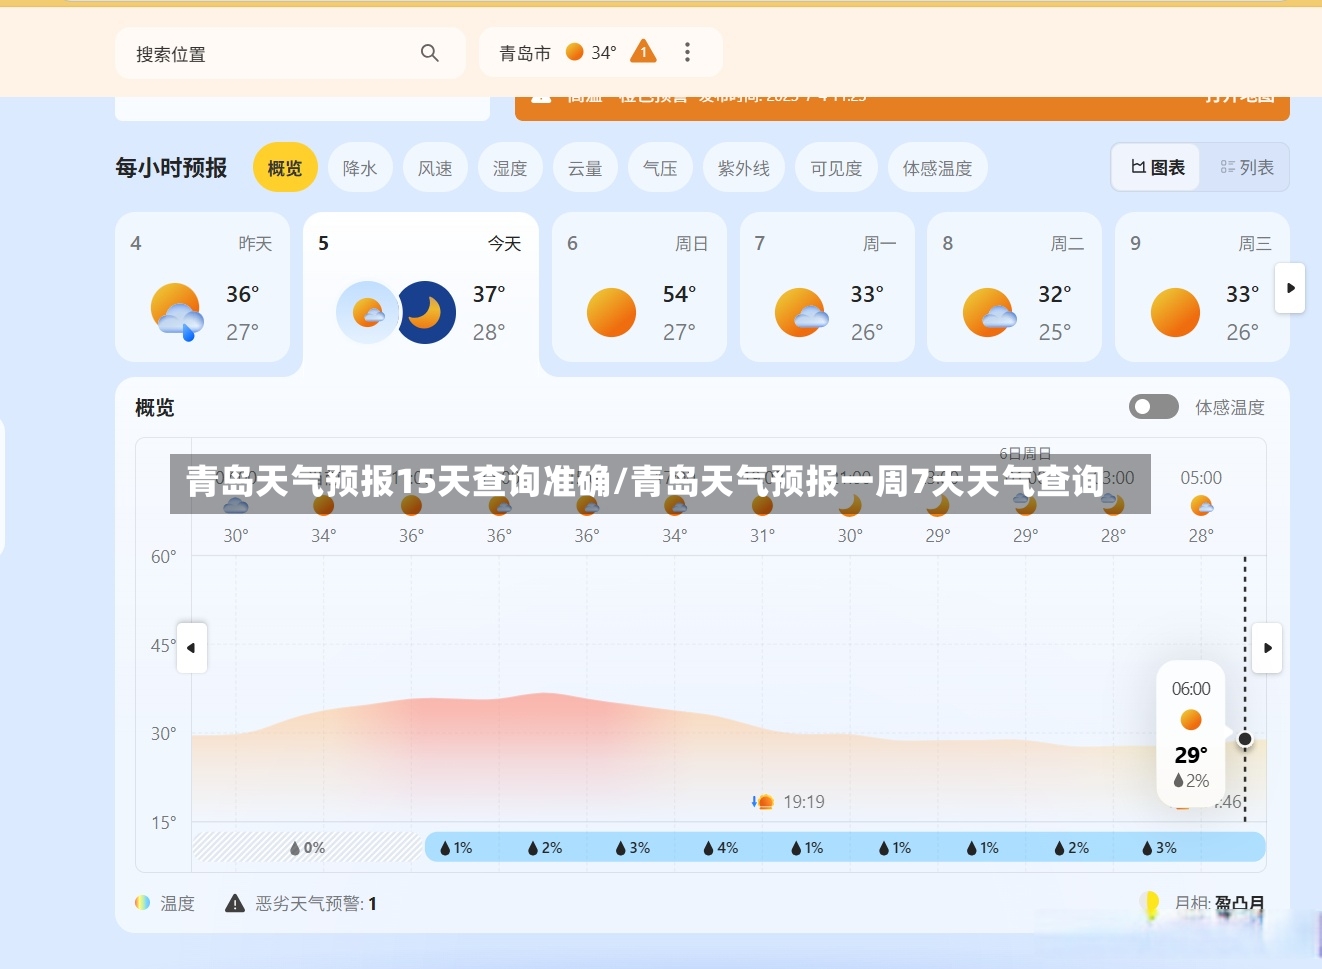This screenshot has width=1322, height=969.
Task: Open day 7 周一 forecast card
Action: click(x=827, y=287)
